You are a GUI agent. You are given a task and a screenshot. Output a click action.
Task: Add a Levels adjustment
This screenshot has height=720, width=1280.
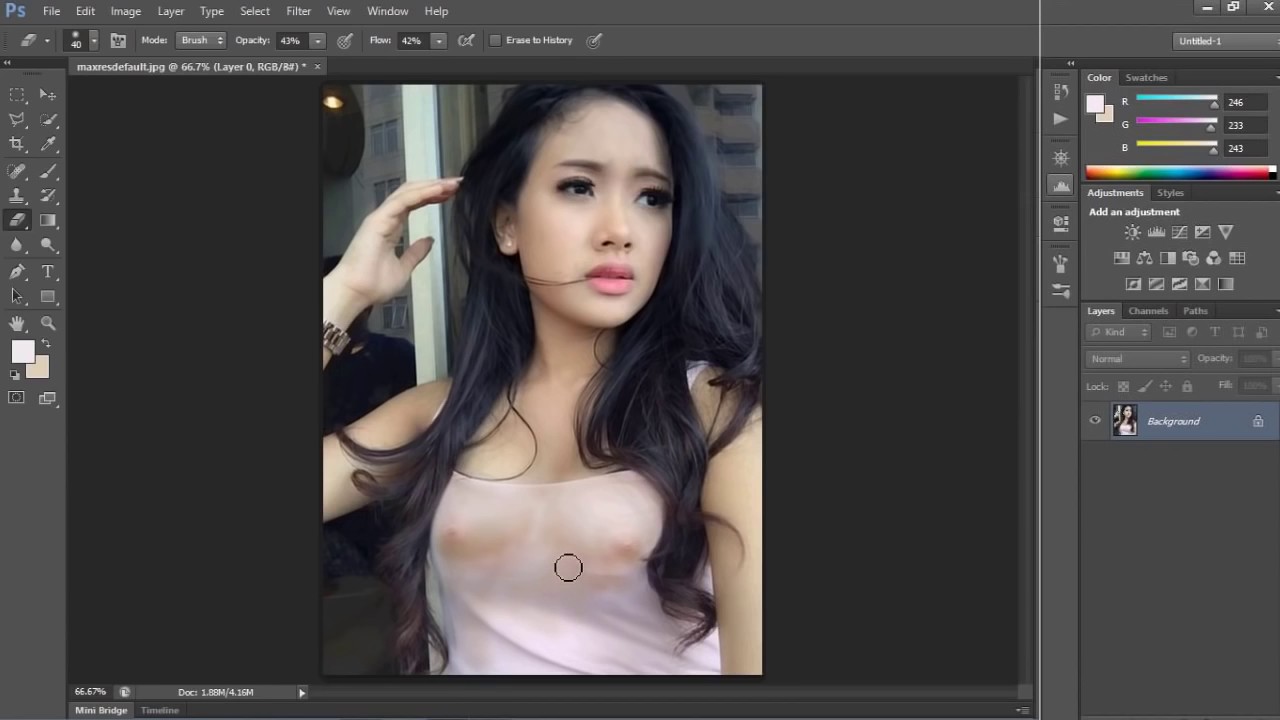coord(1156,232)
